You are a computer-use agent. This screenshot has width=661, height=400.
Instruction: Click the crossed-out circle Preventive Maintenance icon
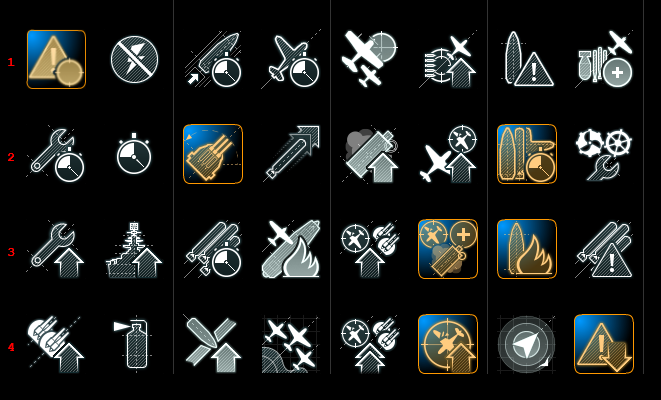pos(134,59)
